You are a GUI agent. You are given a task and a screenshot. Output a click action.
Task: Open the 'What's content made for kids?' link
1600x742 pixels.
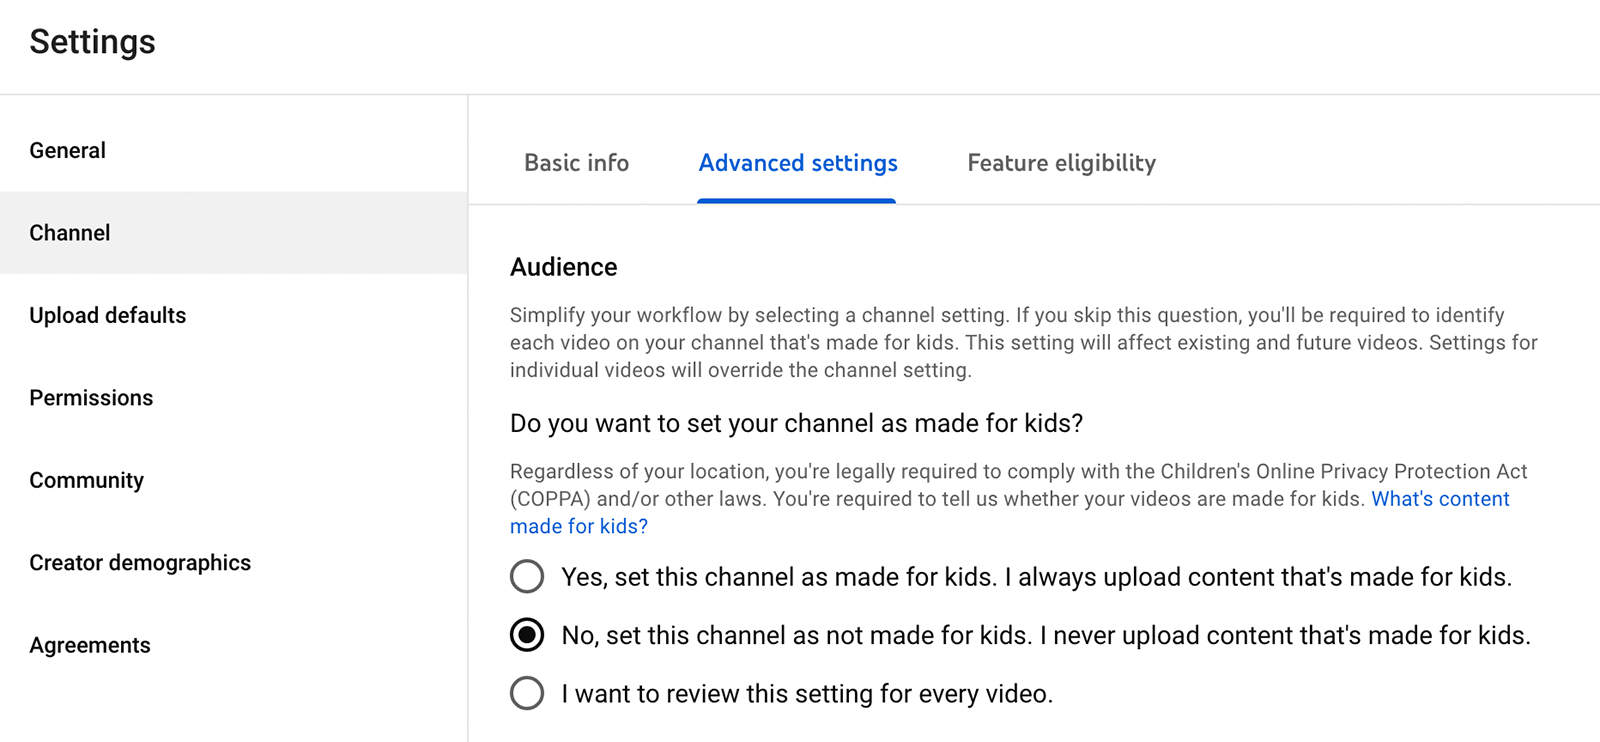pos(1439,499)
